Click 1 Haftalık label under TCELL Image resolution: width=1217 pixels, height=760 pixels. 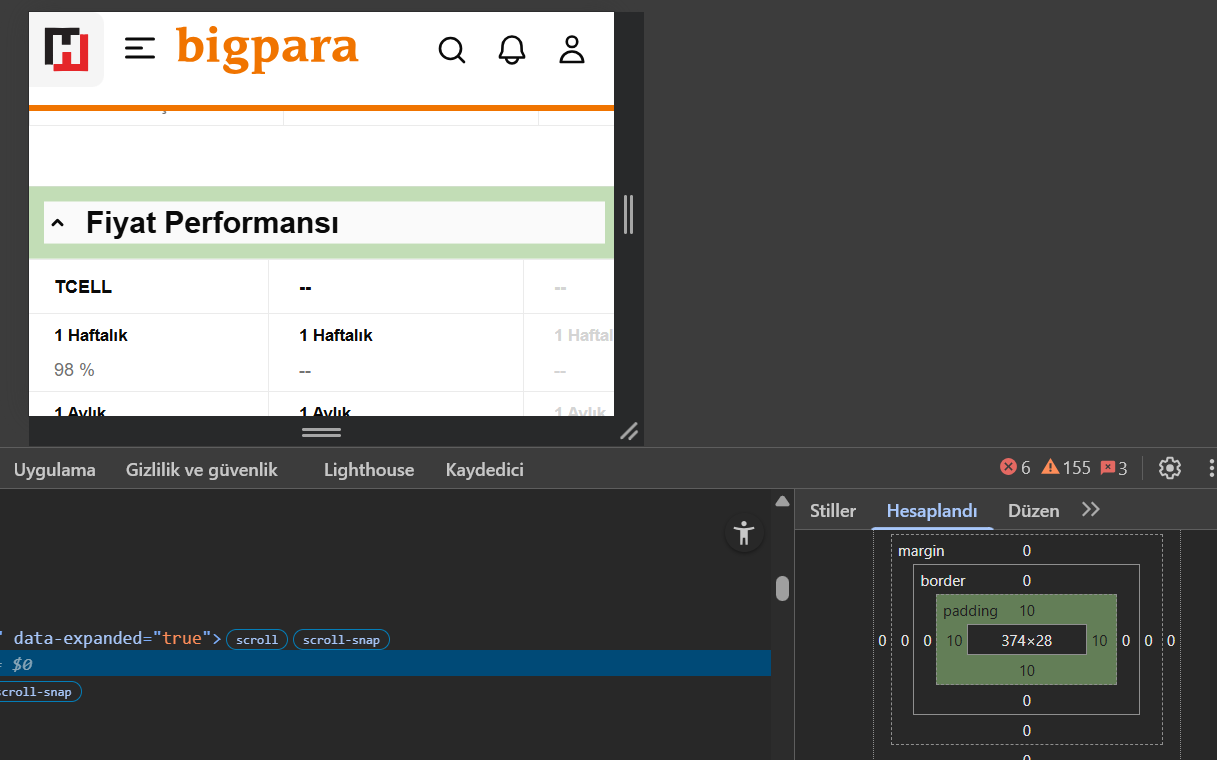click(x=91, y=335)
